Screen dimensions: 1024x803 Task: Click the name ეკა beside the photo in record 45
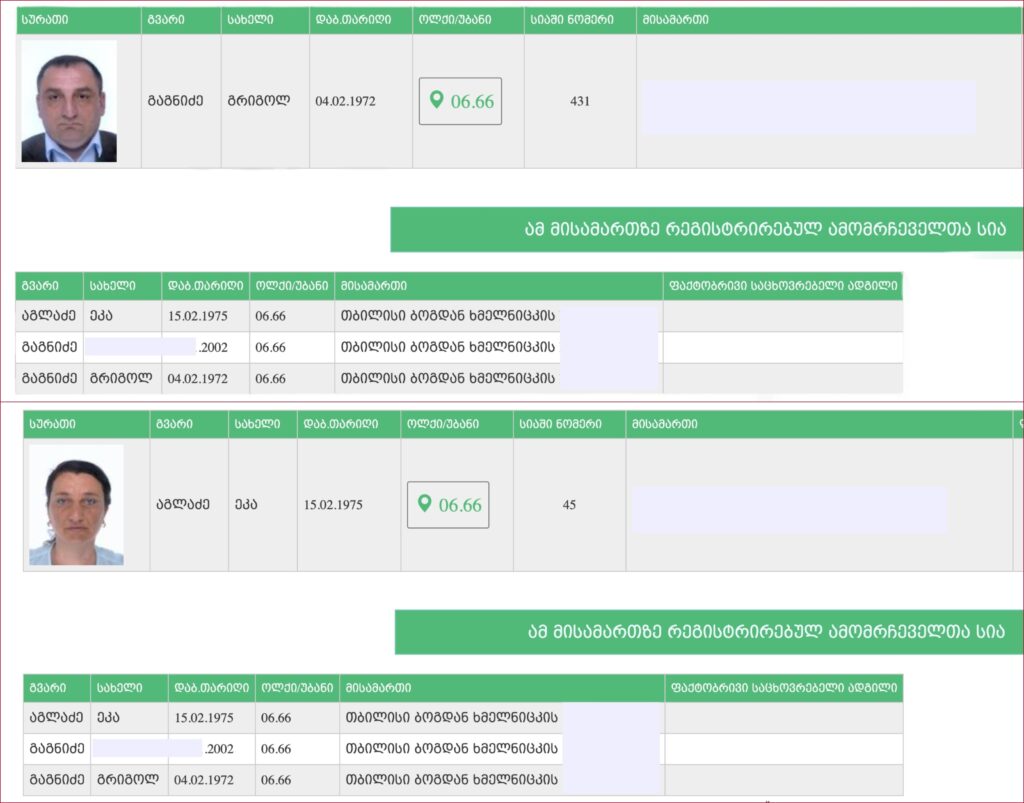246,505
